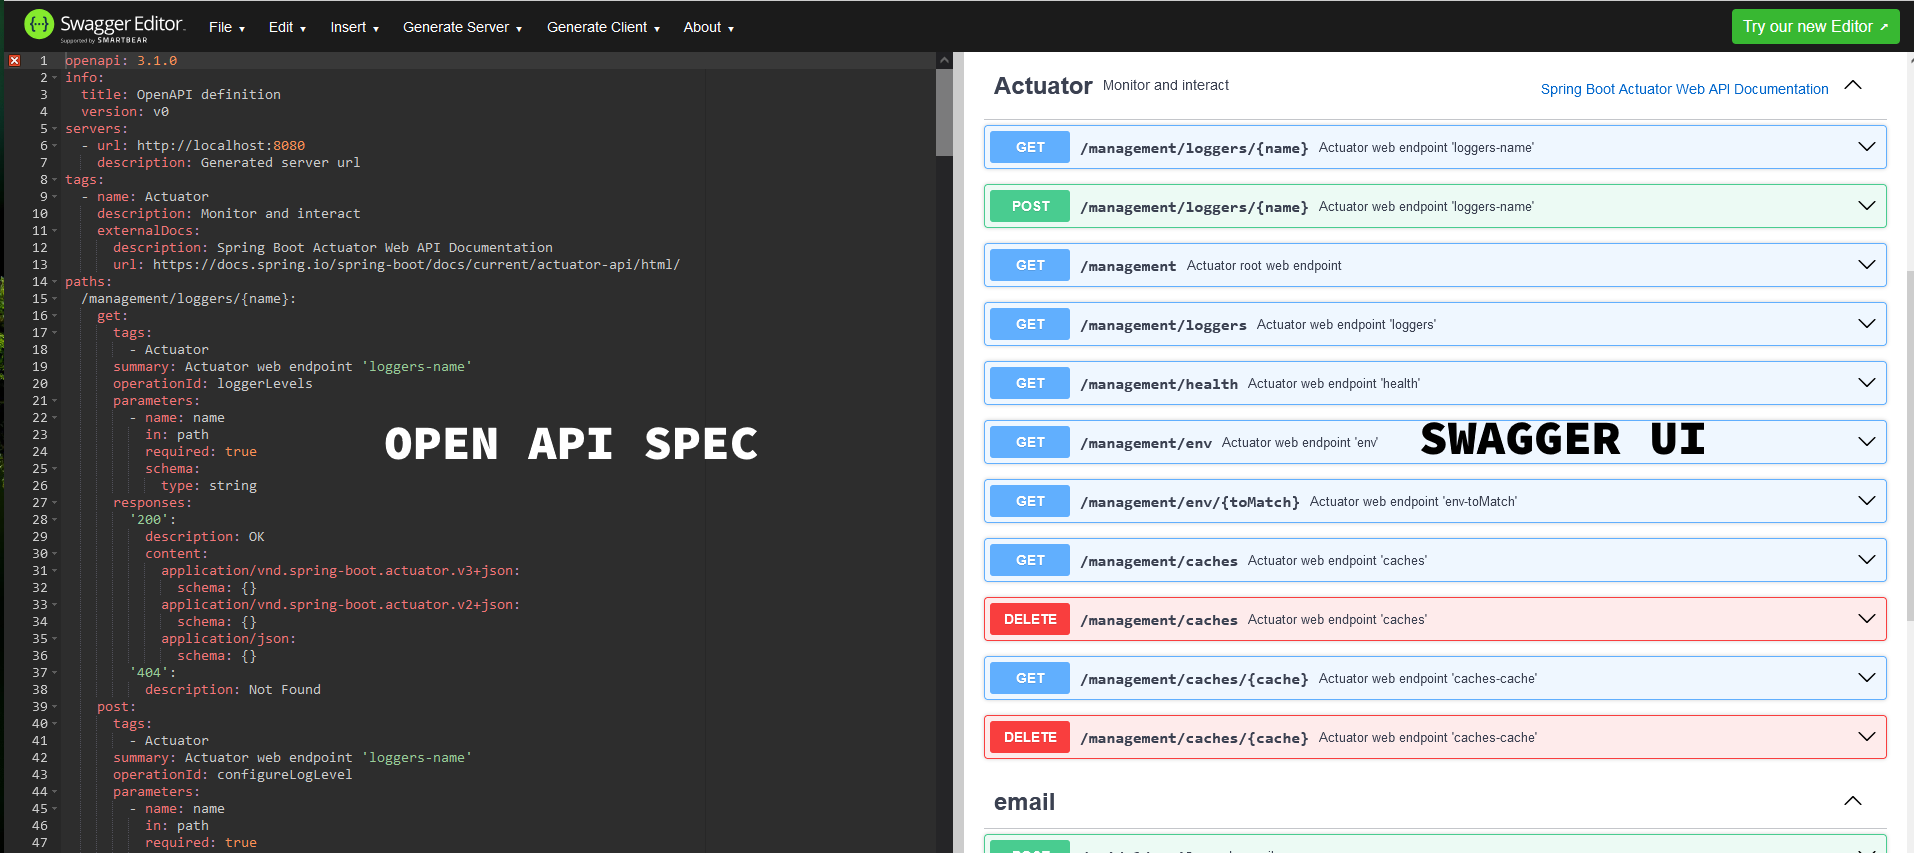
Task: Fold the servers block at line 5
Action: (55, 129)
